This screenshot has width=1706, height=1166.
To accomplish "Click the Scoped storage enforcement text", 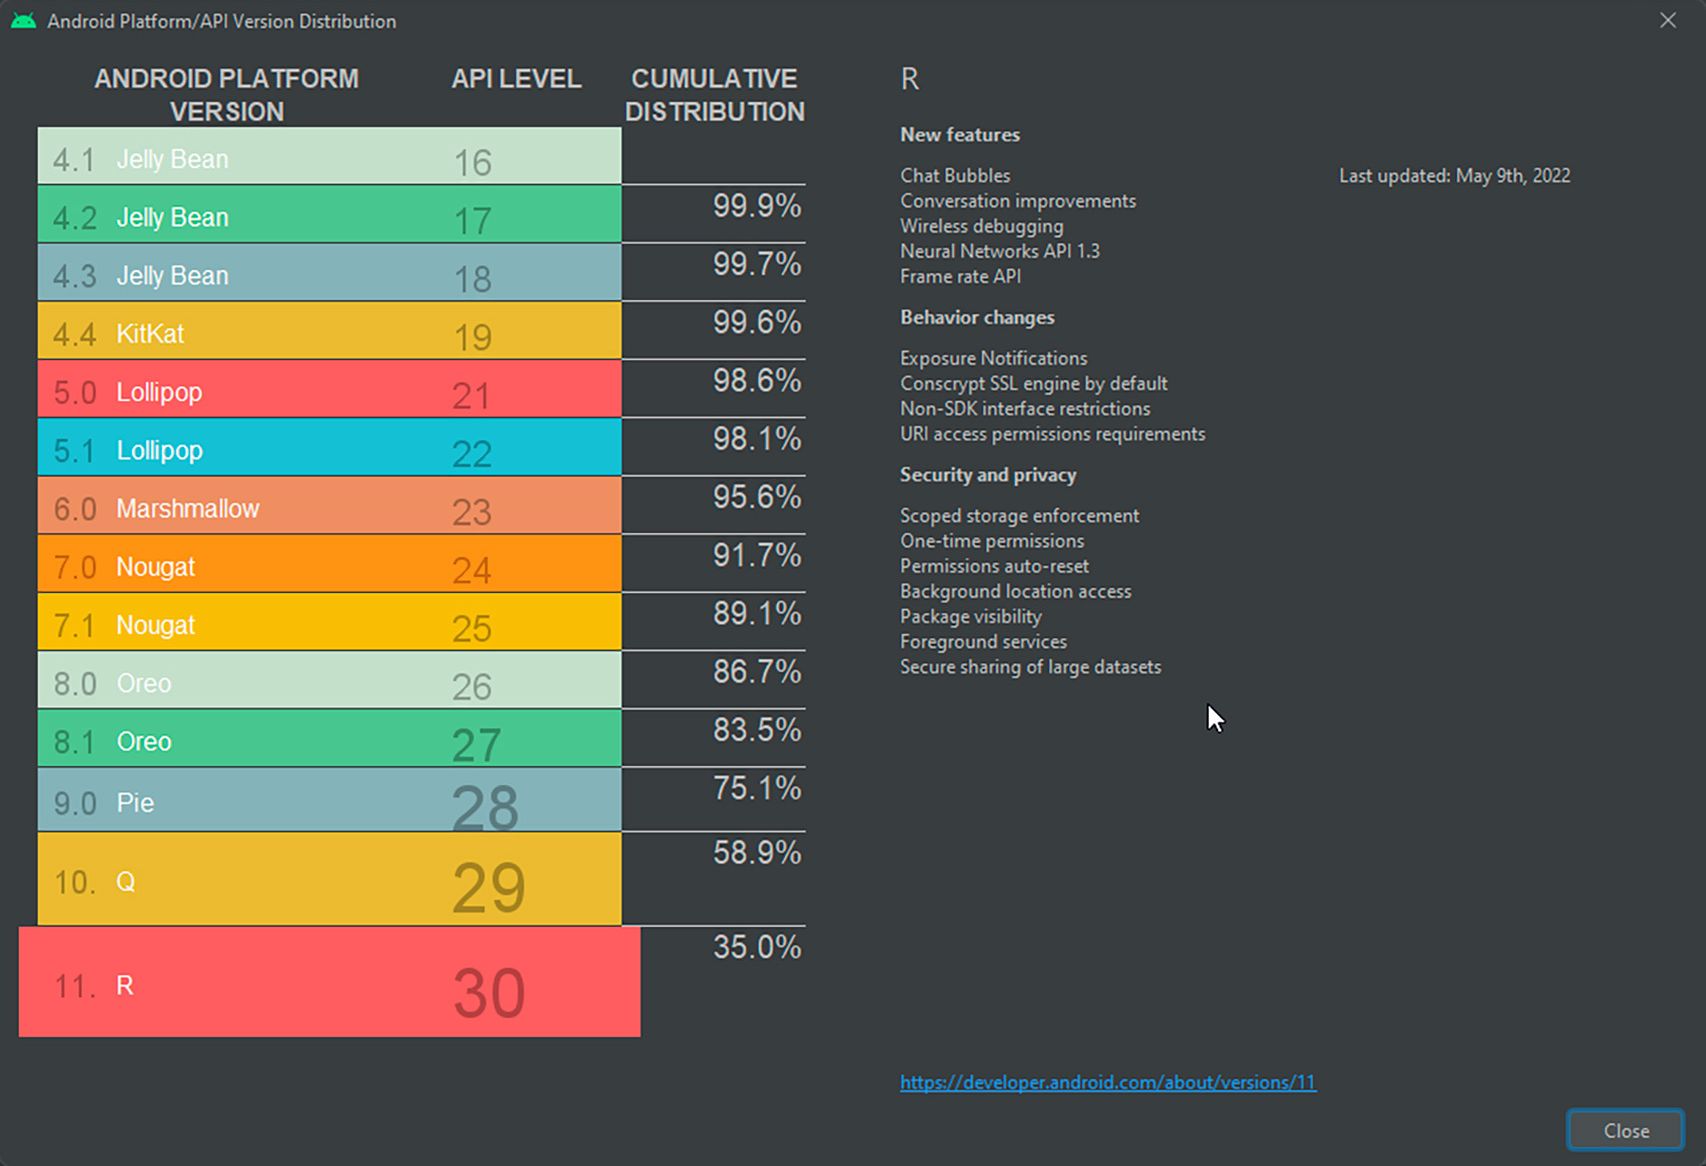I will pos(1019,515).
